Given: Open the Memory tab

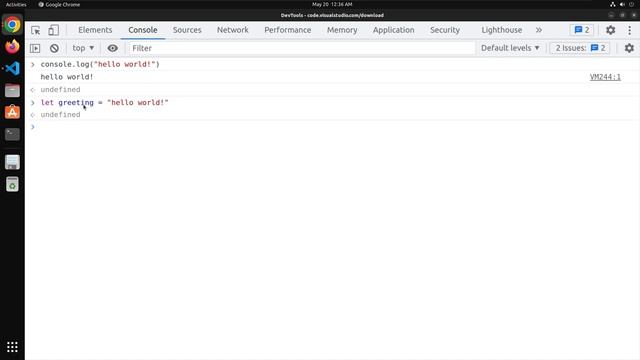Looking at the screenshot, I should (x=342, y=30).
